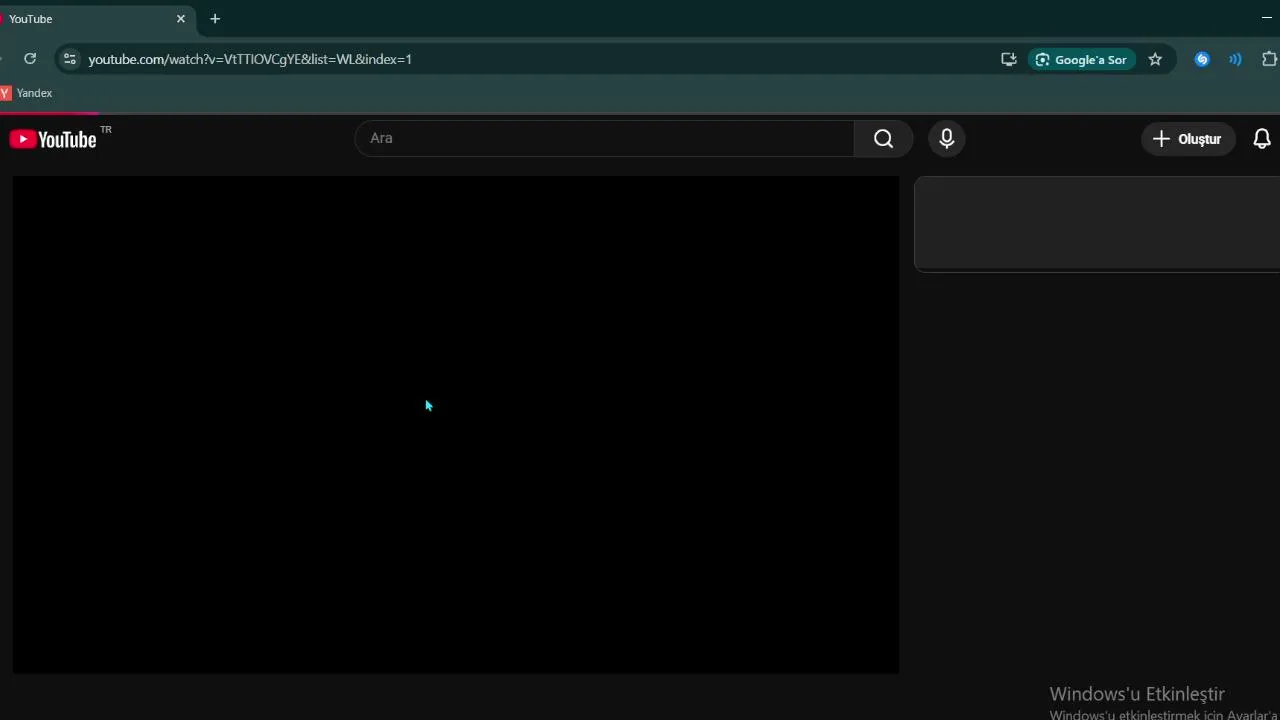This screenshot has height=720, width=1280.
Task: Click the Google'a Sor button
Action: (x=1081, y=59)
